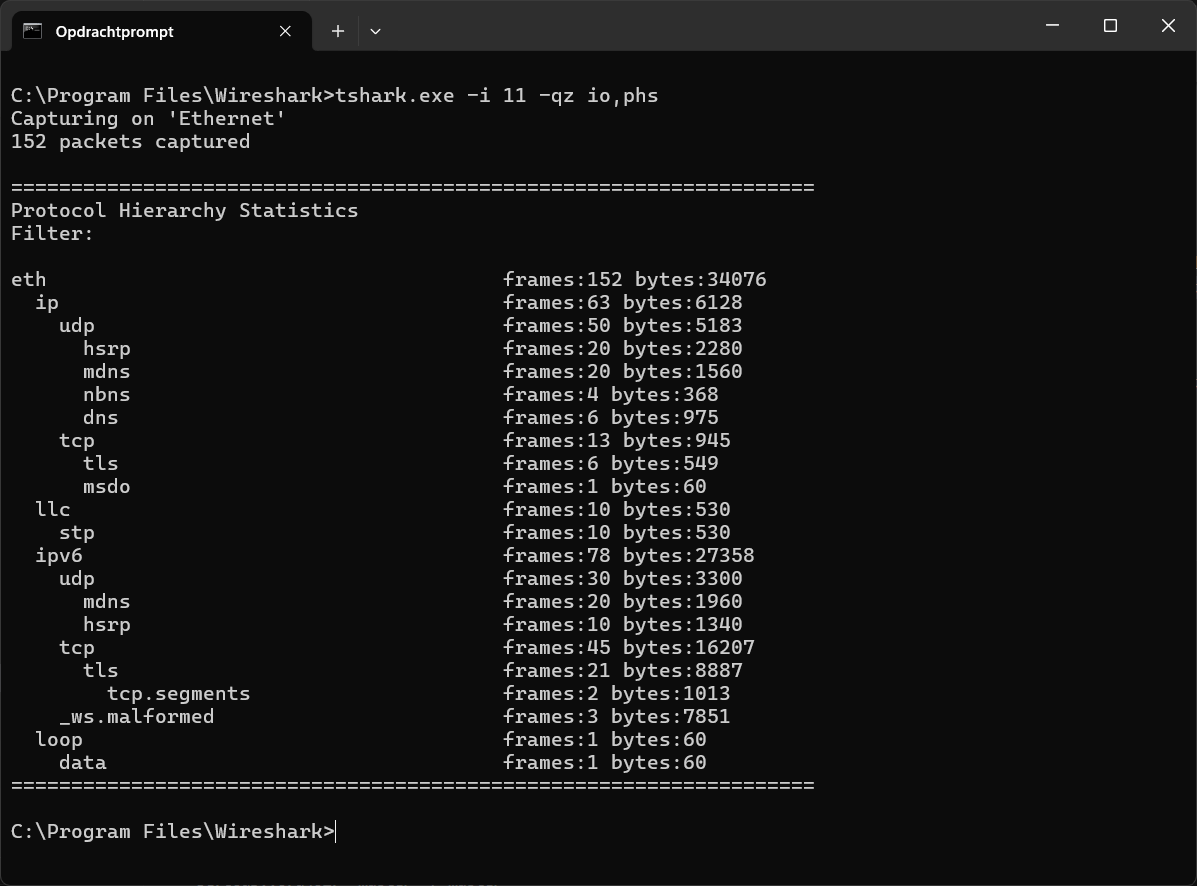This screenshot has width=1197, height=886.
Task: Click the 'llc' protocol row
Action: (52, 510)
